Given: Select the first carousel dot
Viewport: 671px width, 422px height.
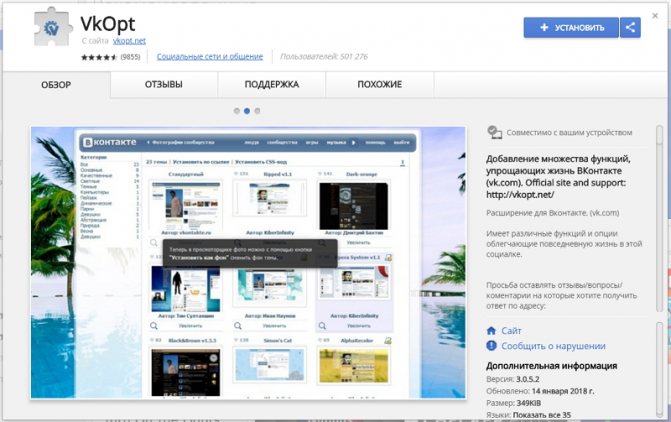Looking at the screenshot, I should tap(237, 111).
